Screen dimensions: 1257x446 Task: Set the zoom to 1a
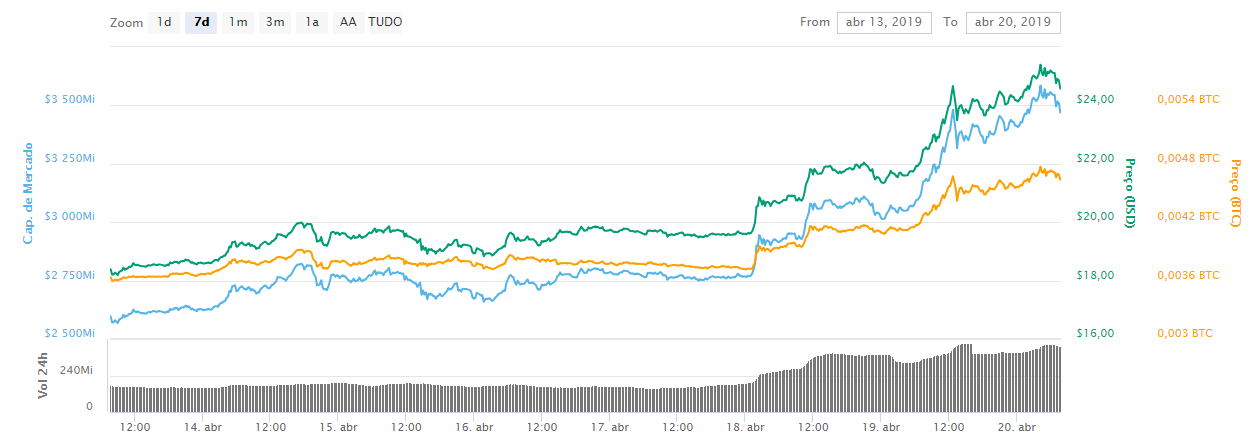(x=312, y=22)
